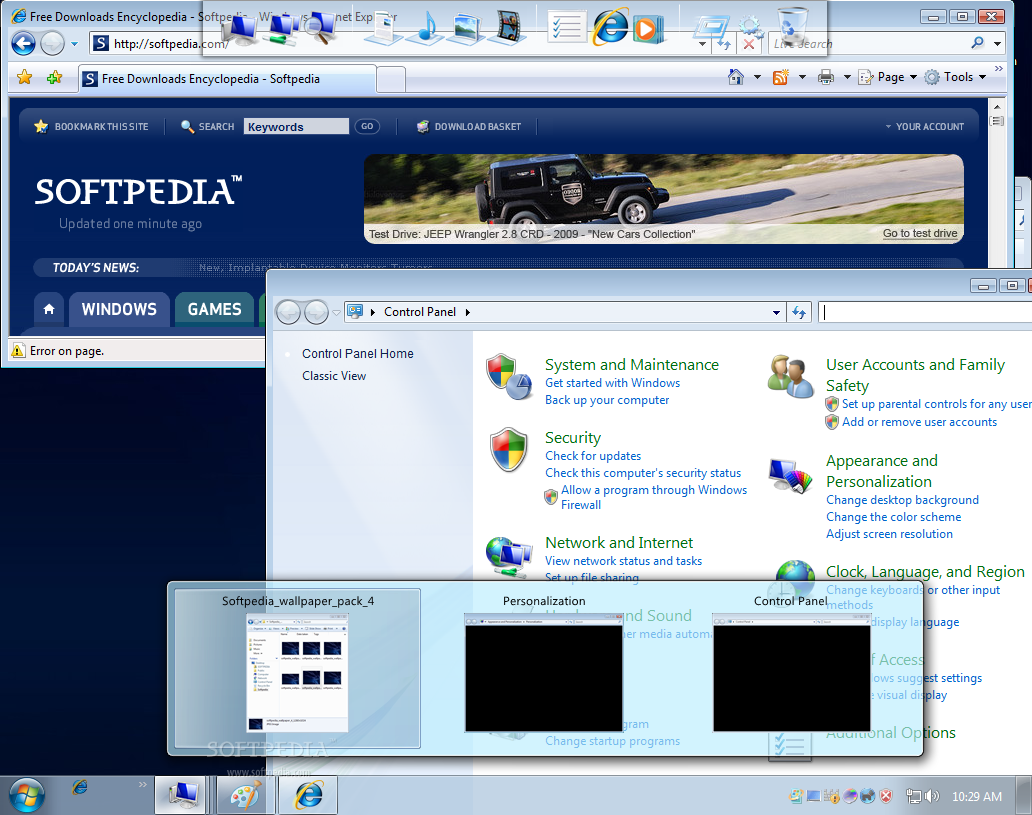
Task: Open the RSS feeds icon in Internet Explorer
Action: coord(781,77)
